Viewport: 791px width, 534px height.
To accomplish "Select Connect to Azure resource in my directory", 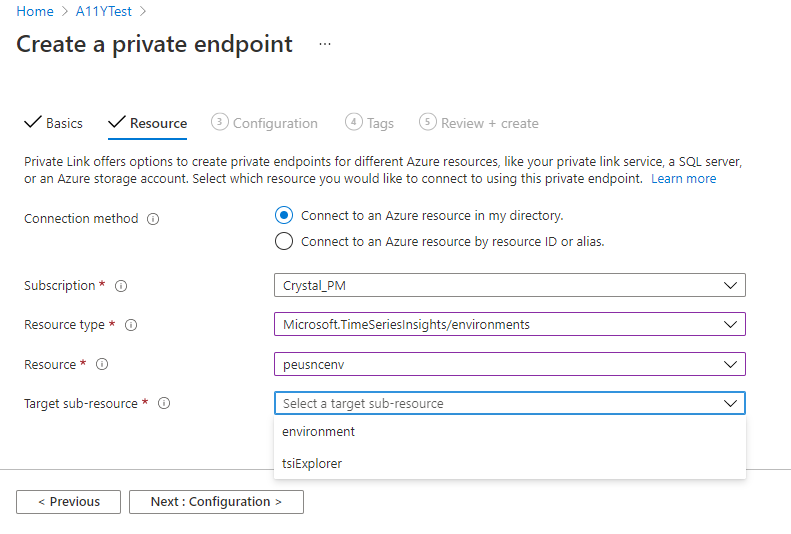I will [x=284, y=216].
